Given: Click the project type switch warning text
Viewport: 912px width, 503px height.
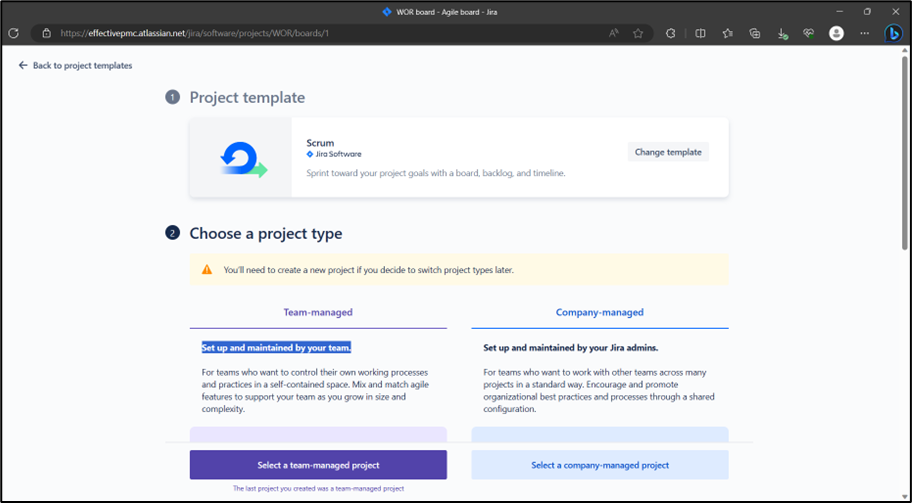Looking at the screenshot, I should click(x=369, y=270).
